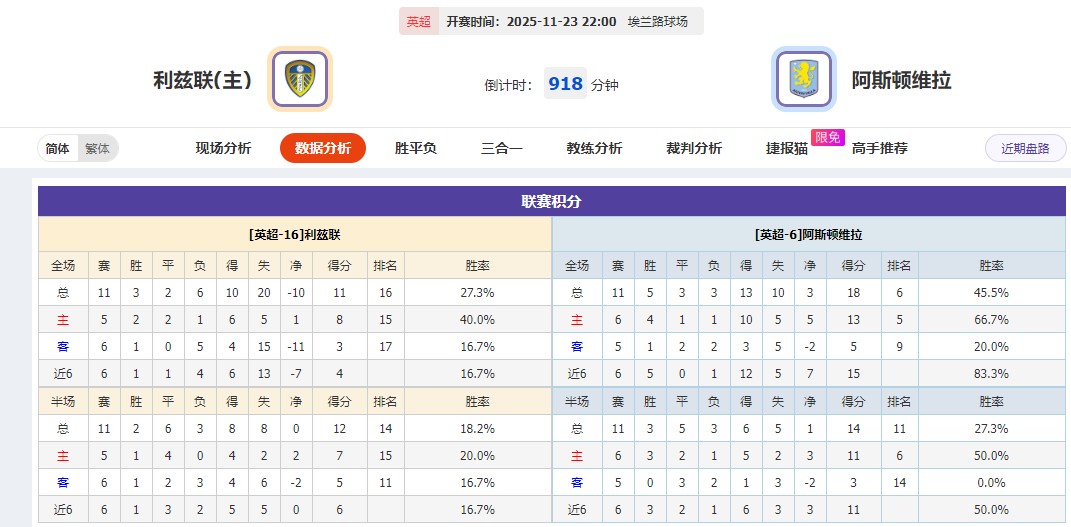
Task: Open the 现场分析 tab
Action: (x=223, y=148)
